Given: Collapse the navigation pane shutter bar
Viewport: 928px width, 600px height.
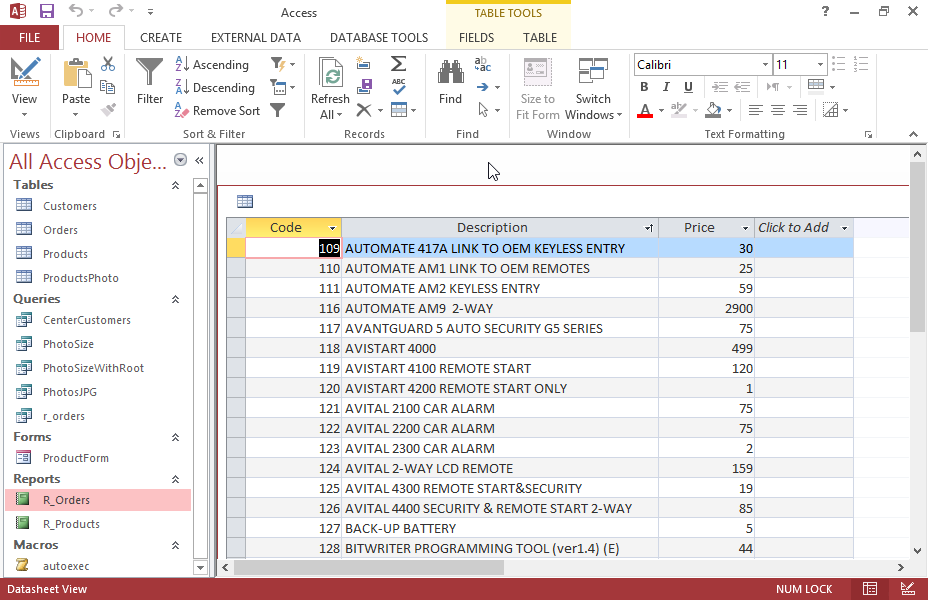Looking at the screenshot, I should pyautogui.click(x=199, y=160).
